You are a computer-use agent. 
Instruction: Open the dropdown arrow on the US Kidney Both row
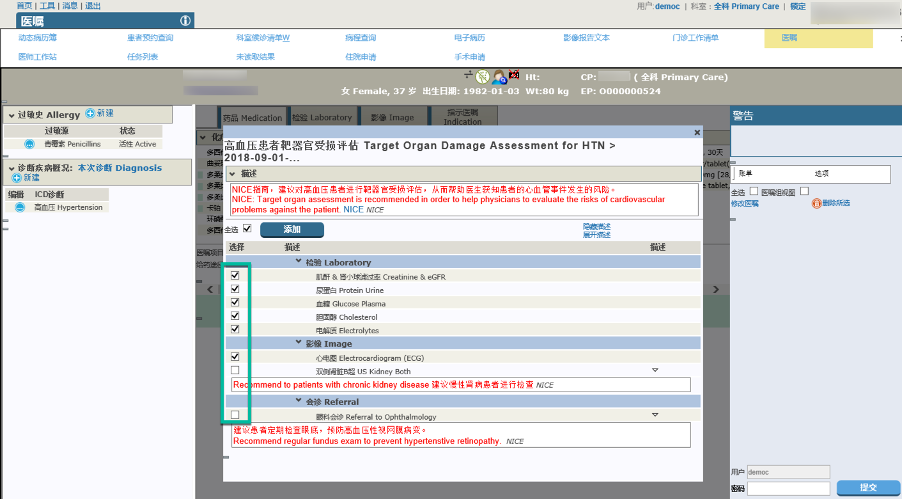655,371
